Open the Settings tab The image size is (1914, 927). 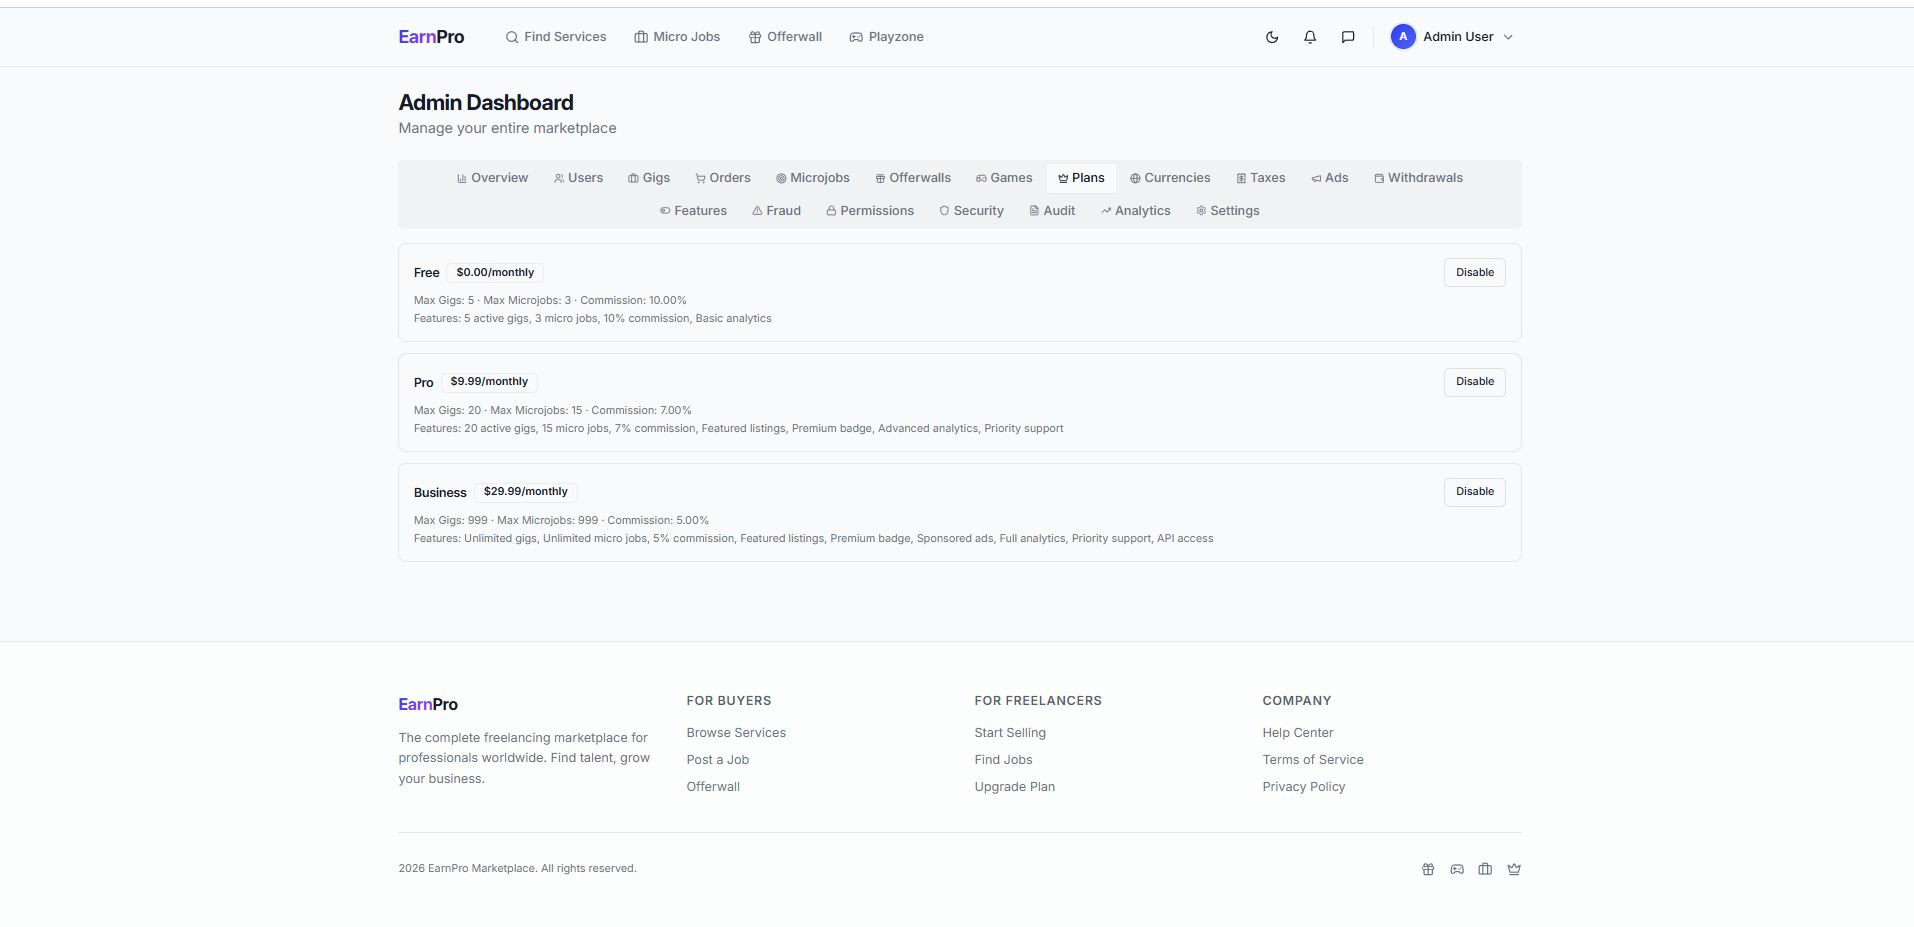click(x=1228, y=211)
